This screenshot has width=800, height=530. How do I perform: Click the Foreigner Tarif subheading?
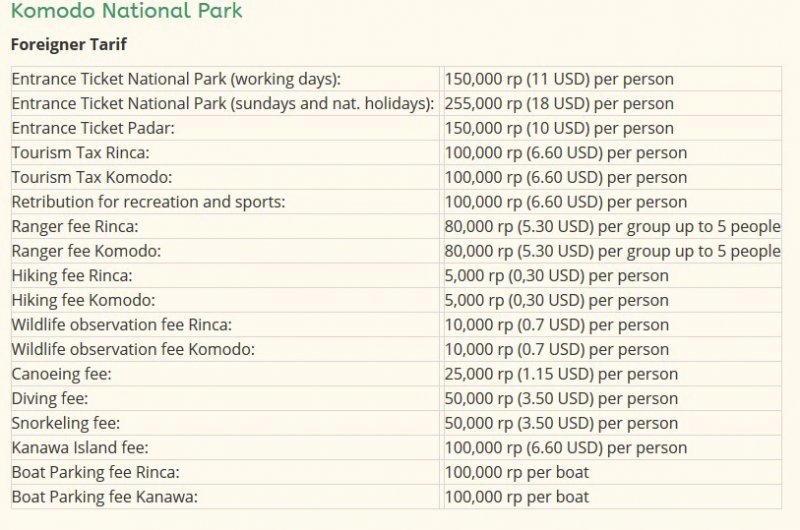click(x=69, y=44)
